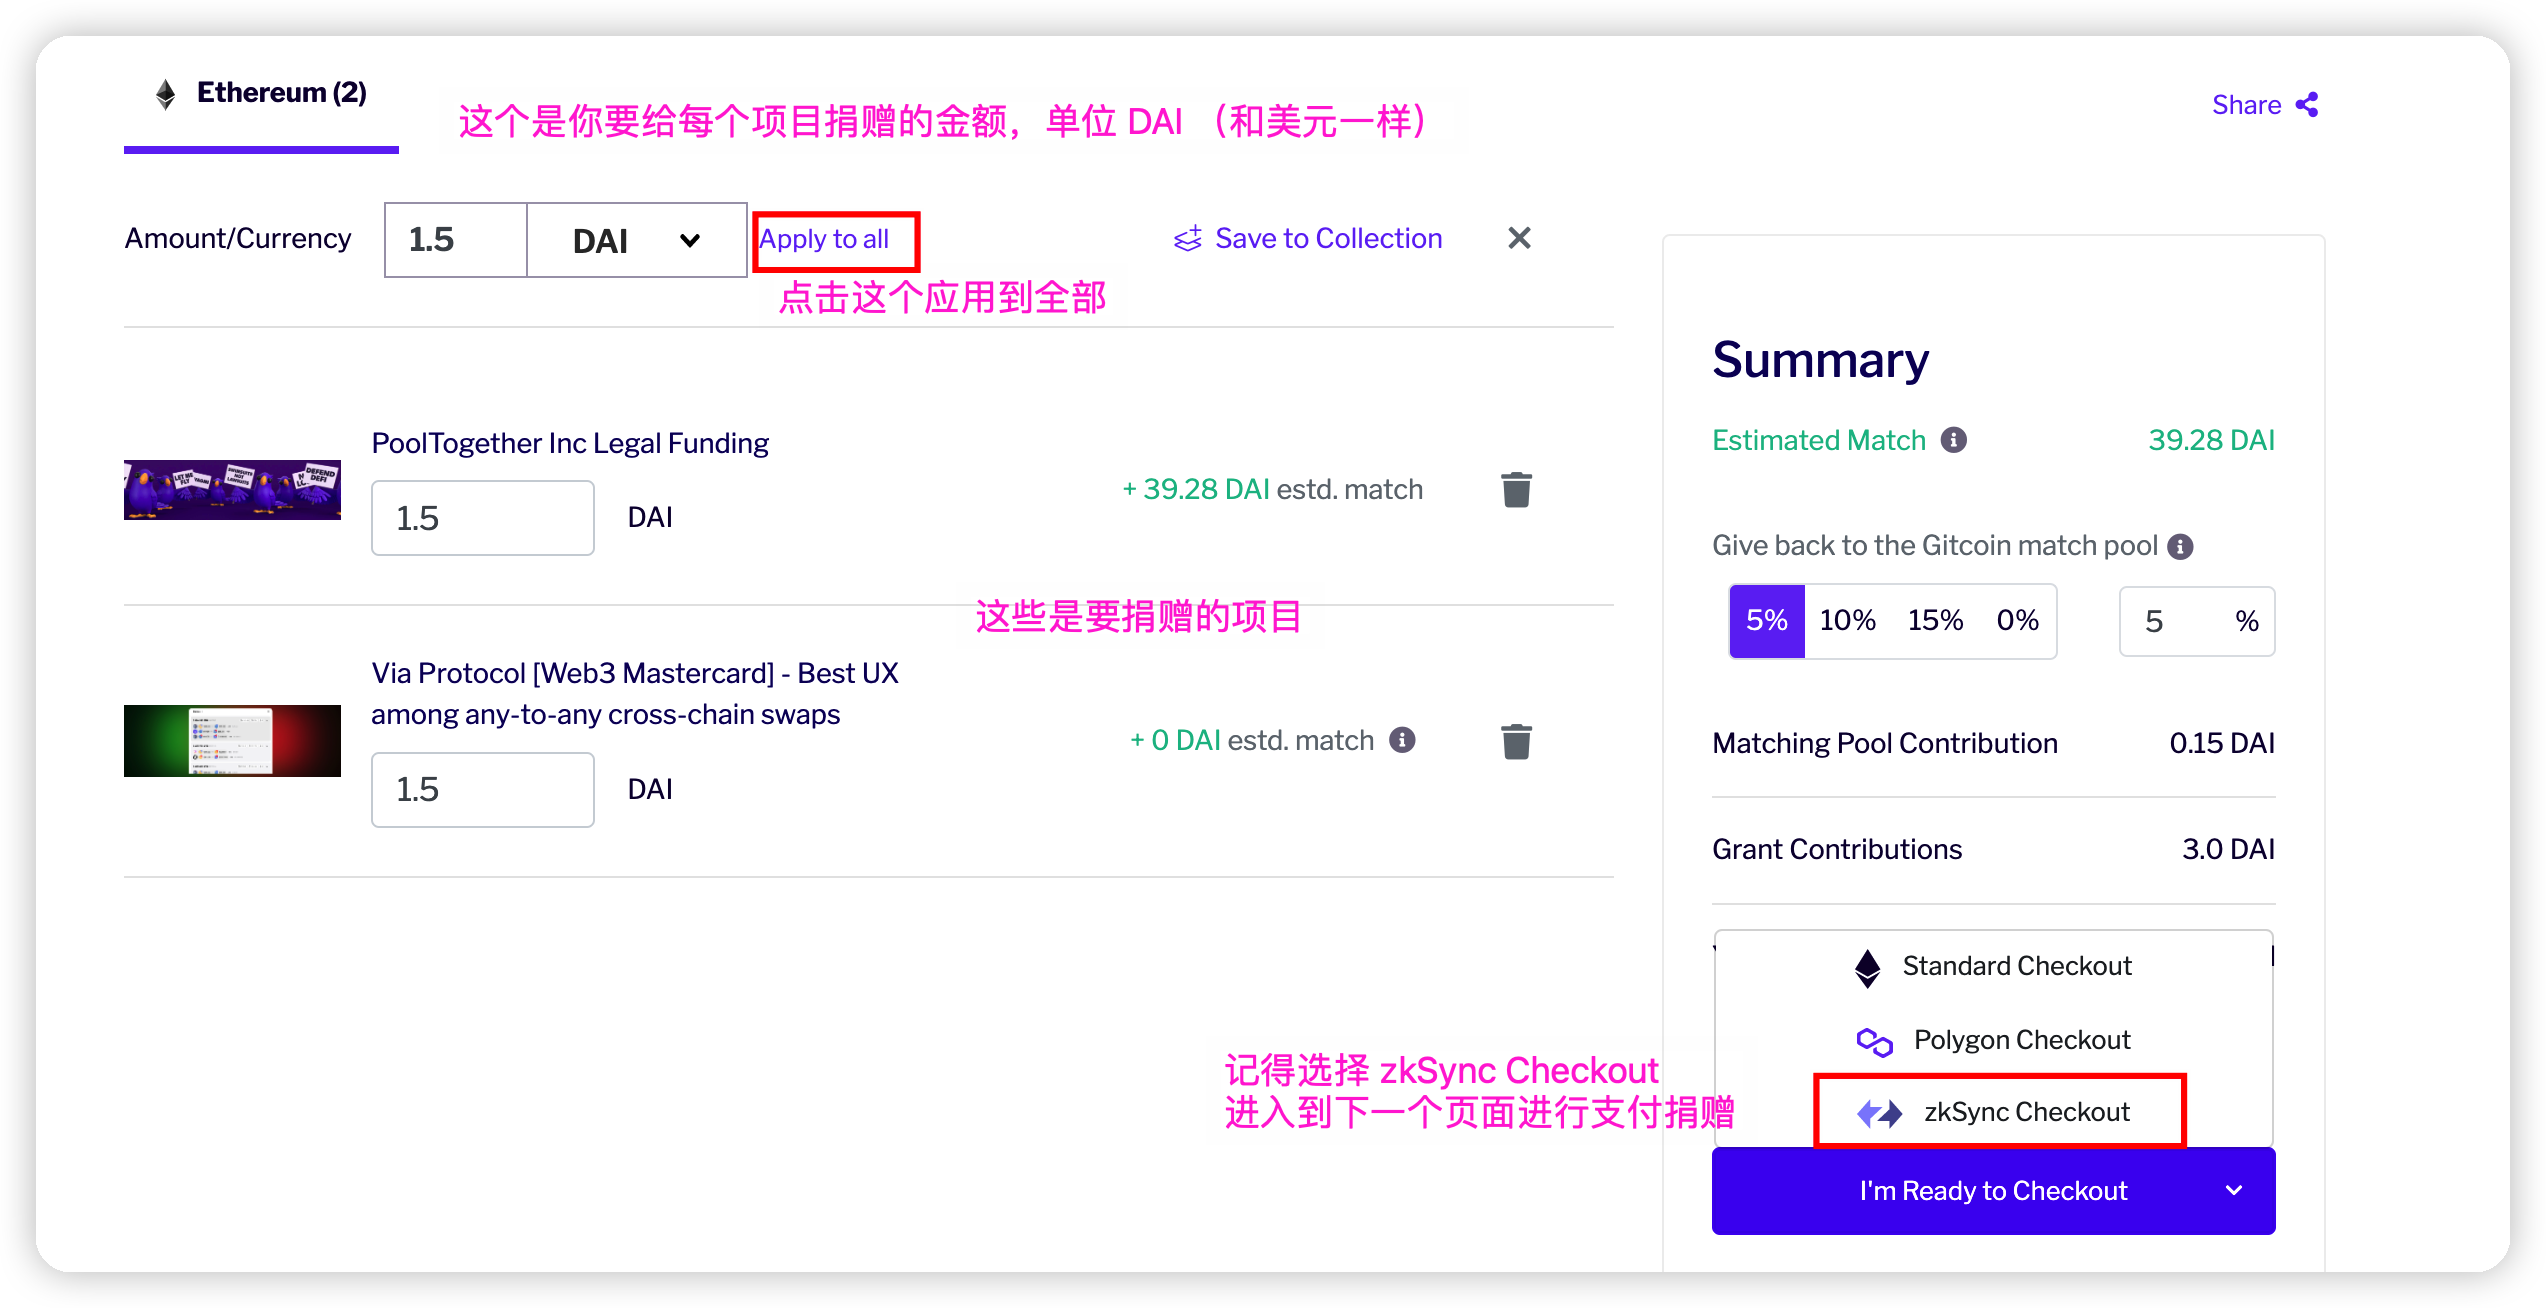2546x1308 pixels.
Task: Choose Standard Checkout from the menu
Action: tap(1994, 967)
